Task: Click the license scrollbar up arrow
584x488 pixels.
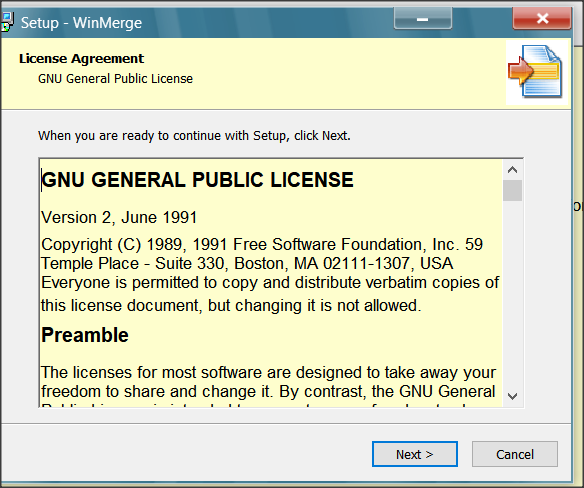Action: (512, 170)
